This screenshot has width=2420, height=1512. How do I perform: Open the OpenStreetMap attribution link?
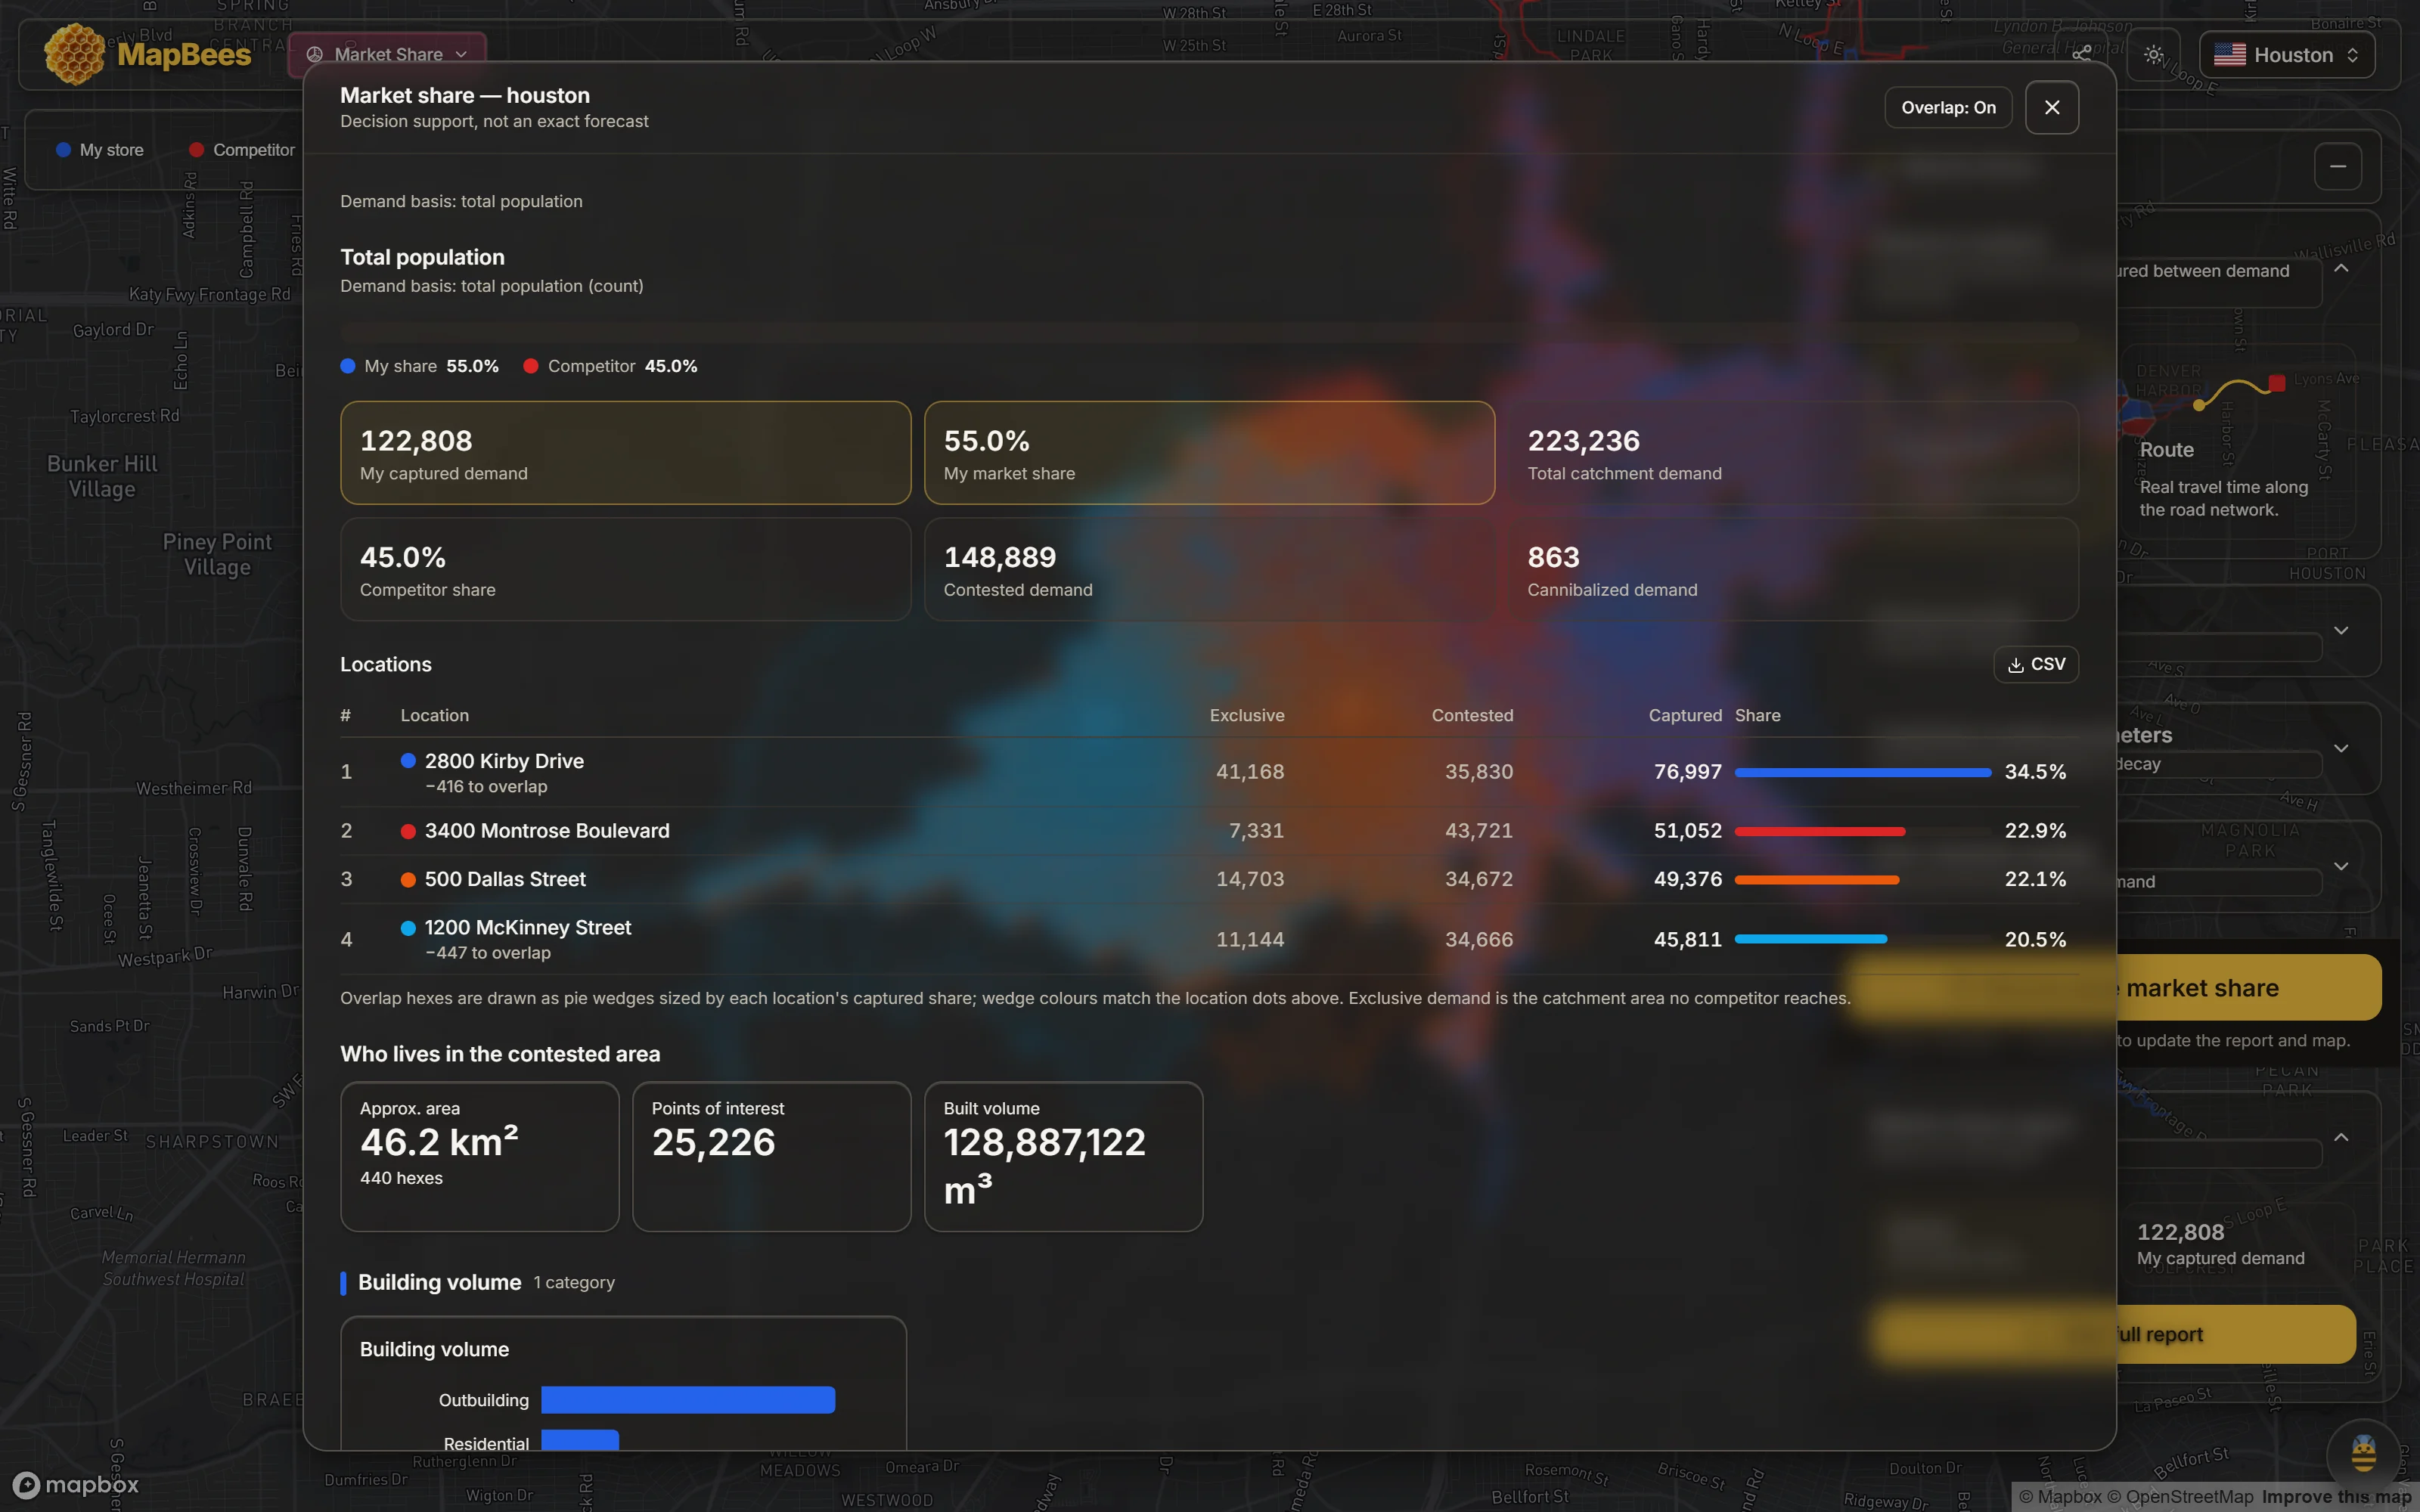point(2180,1497)
